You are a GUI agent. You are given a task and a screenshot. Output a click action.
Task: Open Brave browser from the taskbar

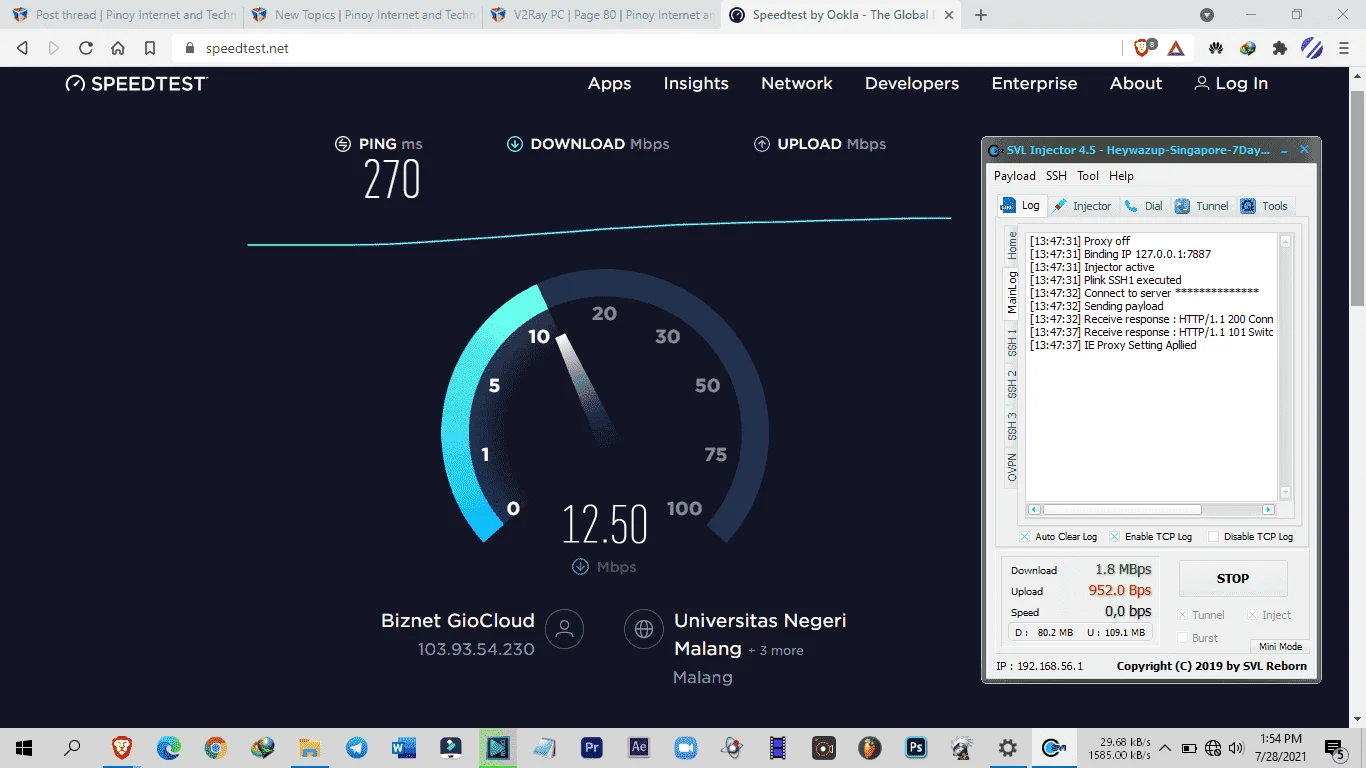click(121, 747)
